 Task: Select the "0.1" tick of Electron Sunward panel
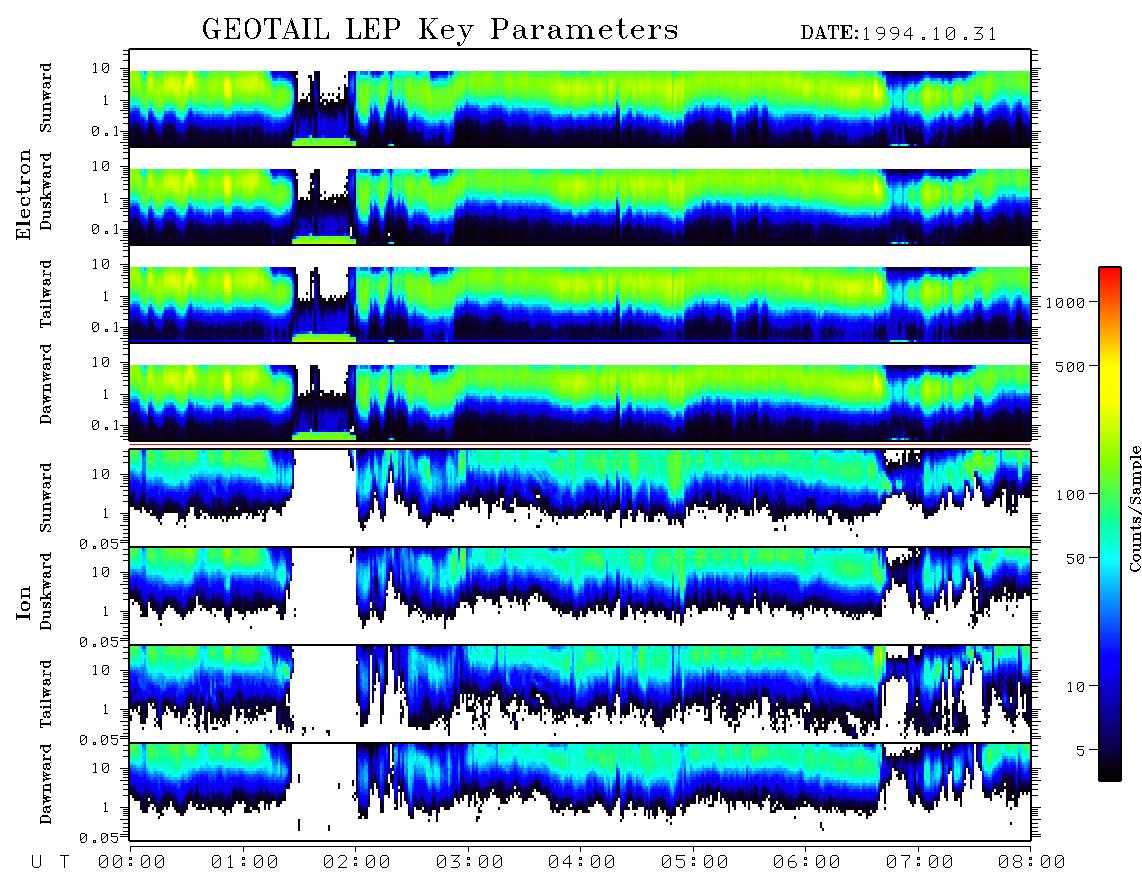105,131
